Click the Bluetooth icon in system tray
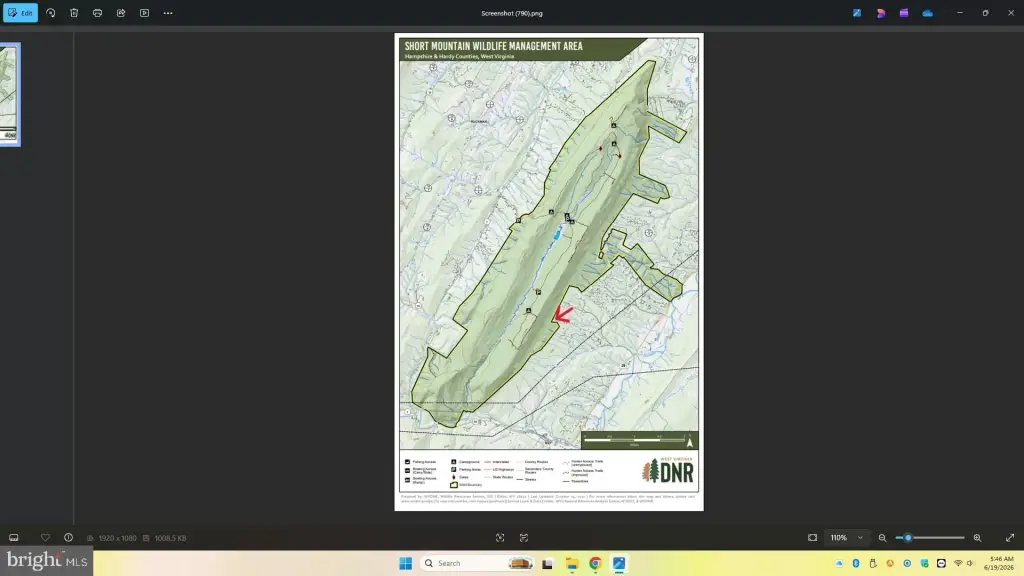 pos(856,564)
